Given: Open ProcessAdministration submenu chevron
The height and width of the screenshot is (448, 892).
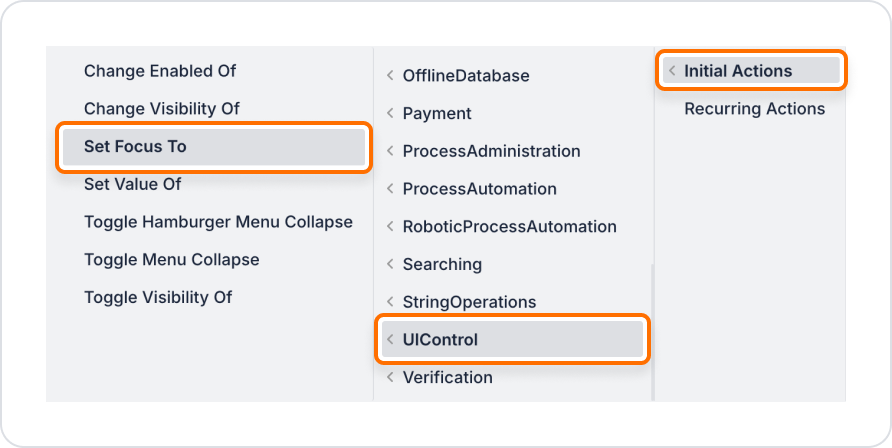Looking at the screenshot, I should [x=390, y=151].
